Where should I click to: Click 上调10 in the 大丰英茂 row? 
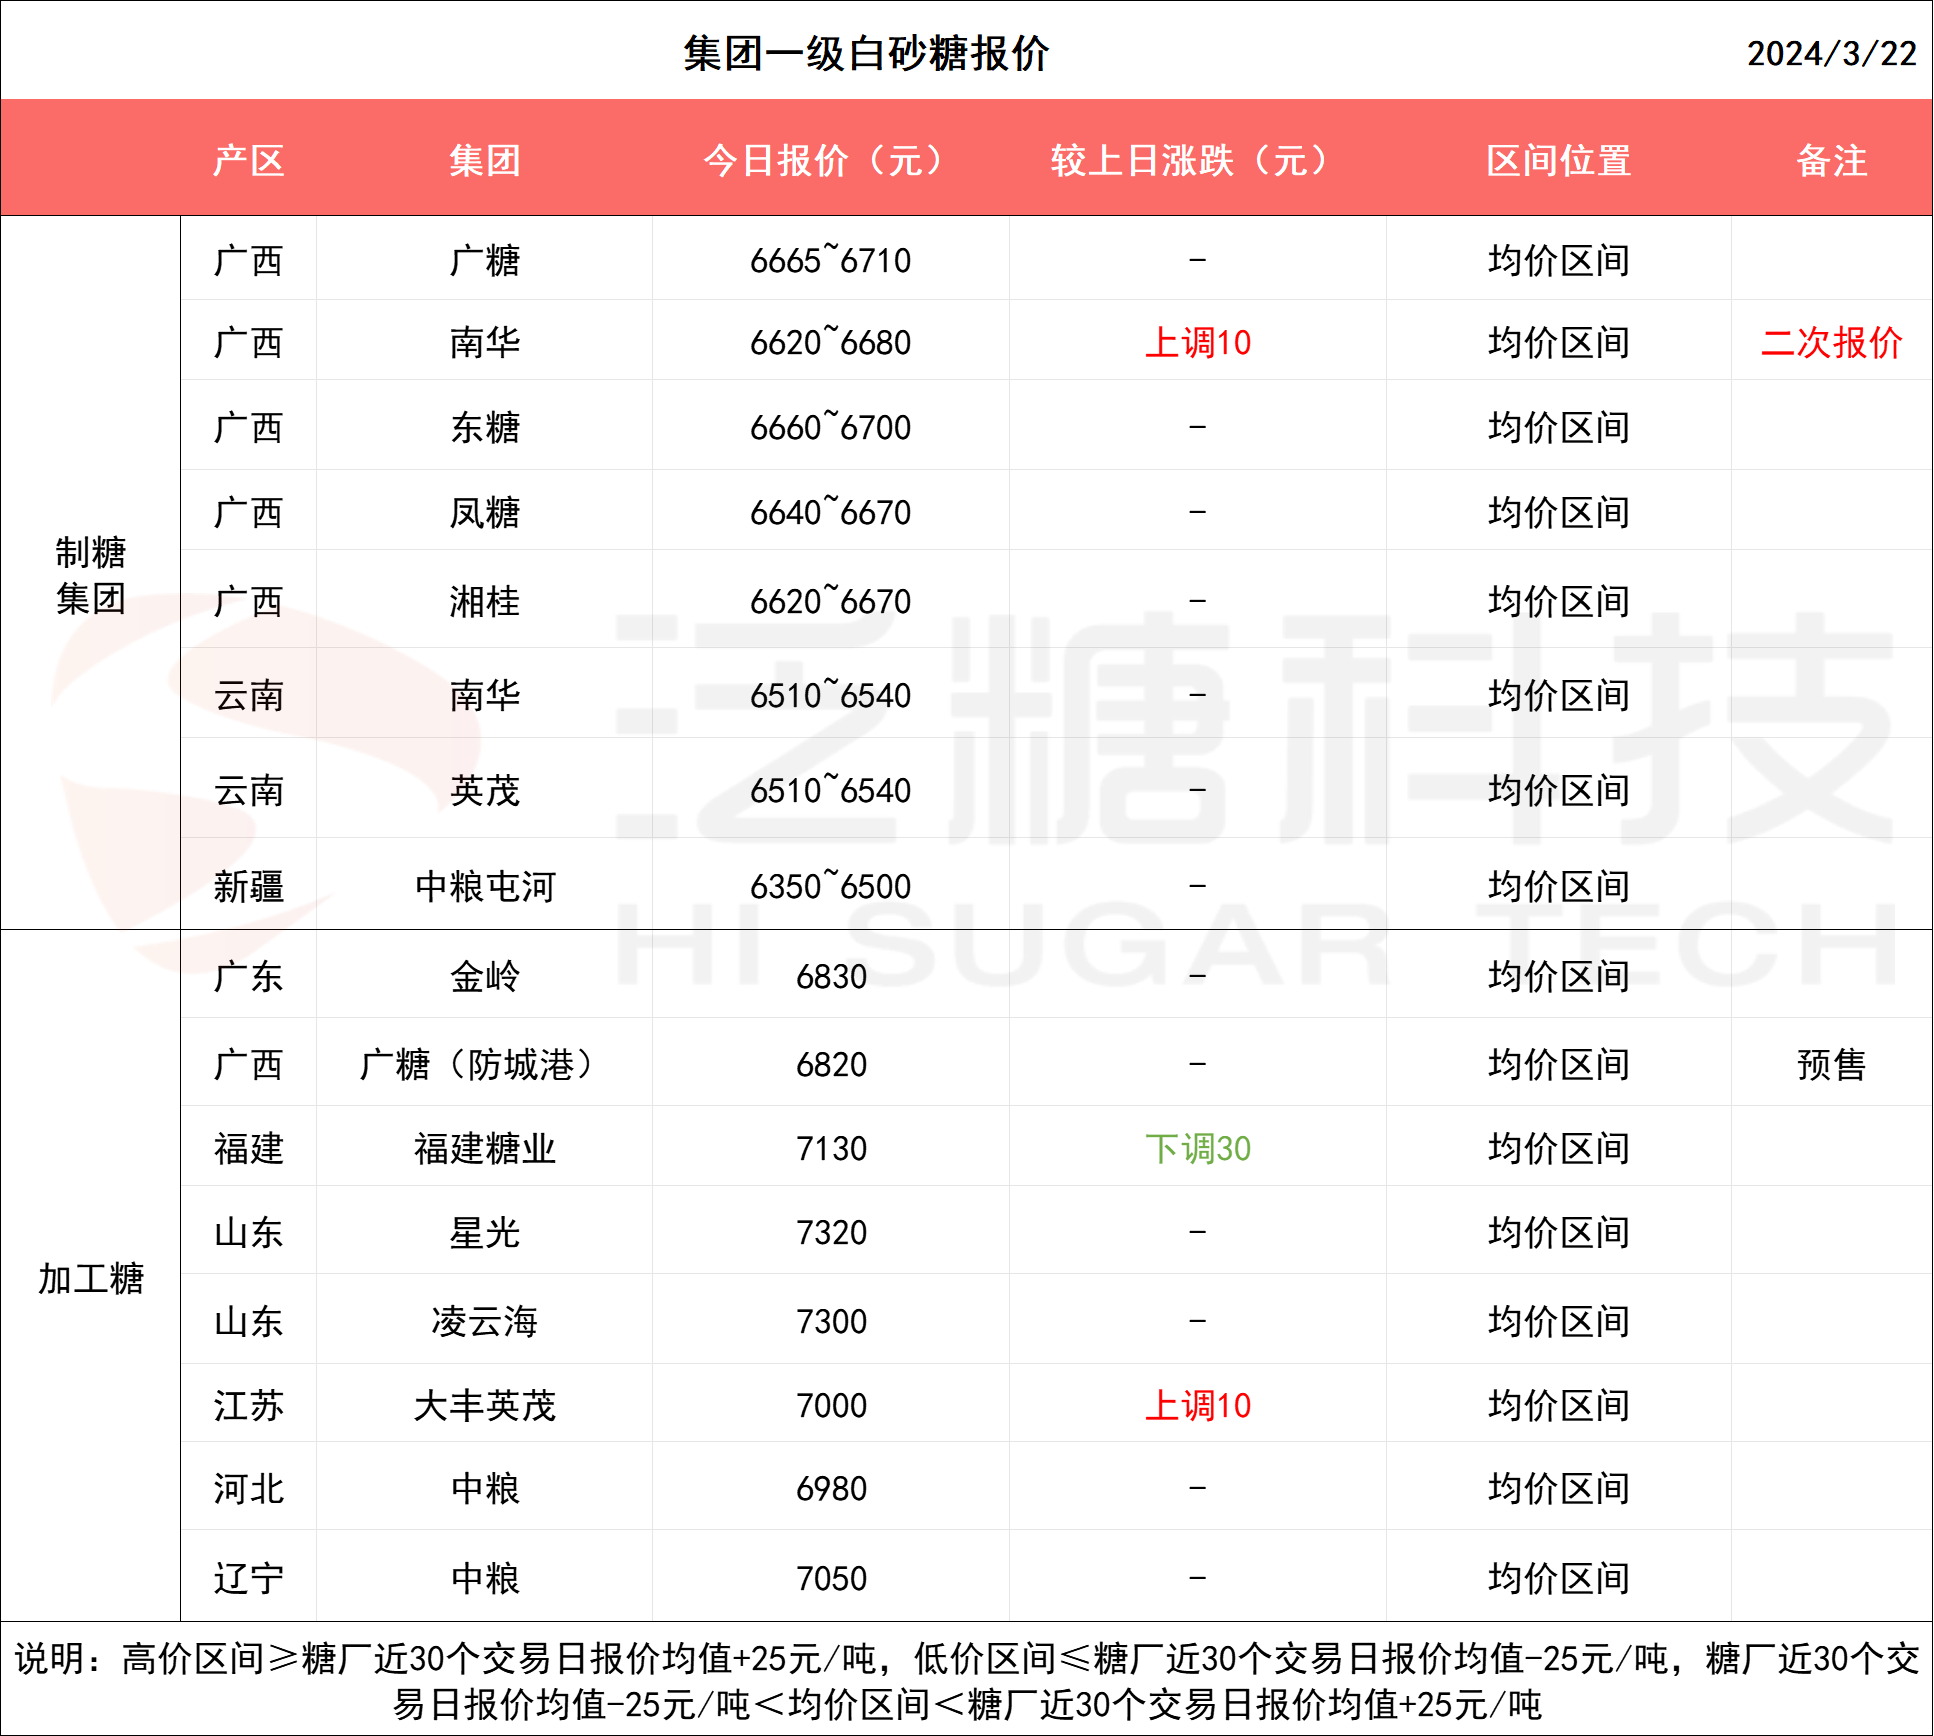[1198, 1405]
